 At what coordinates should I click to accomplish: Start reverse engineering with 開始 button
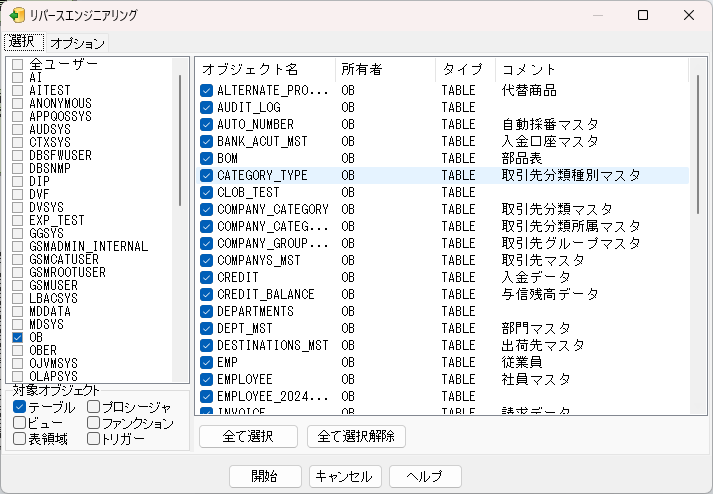pos(265,476)
